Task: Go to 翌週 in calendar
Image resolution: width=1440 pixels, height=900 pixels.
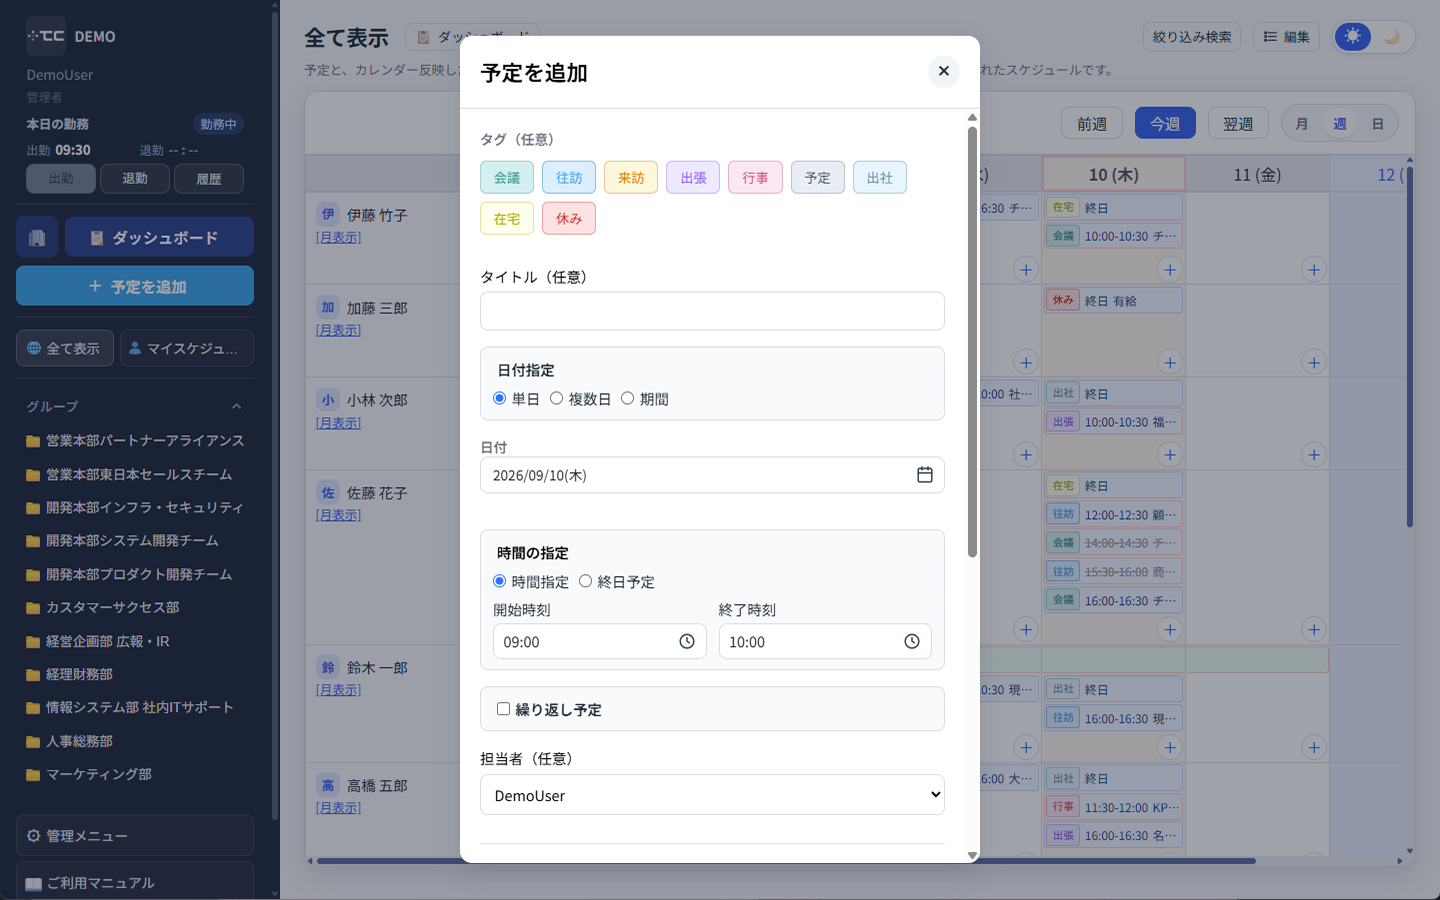Action: [x=1238, y=124]
